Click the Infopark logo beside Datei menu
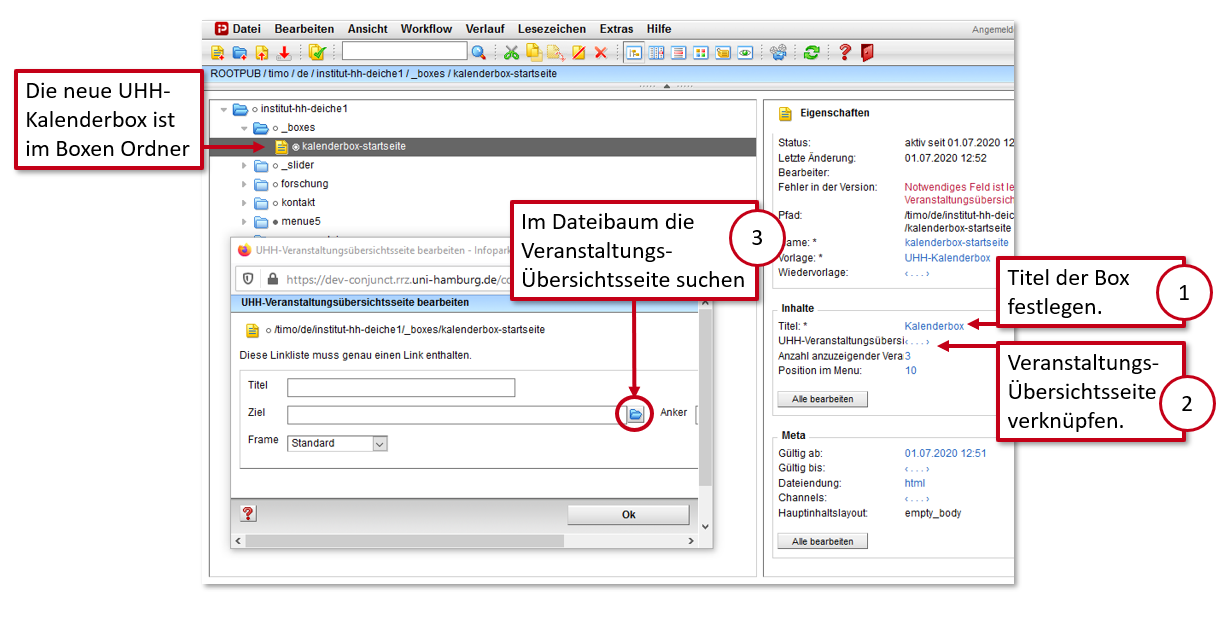The image size is (1228, 622). click(221, 29)
